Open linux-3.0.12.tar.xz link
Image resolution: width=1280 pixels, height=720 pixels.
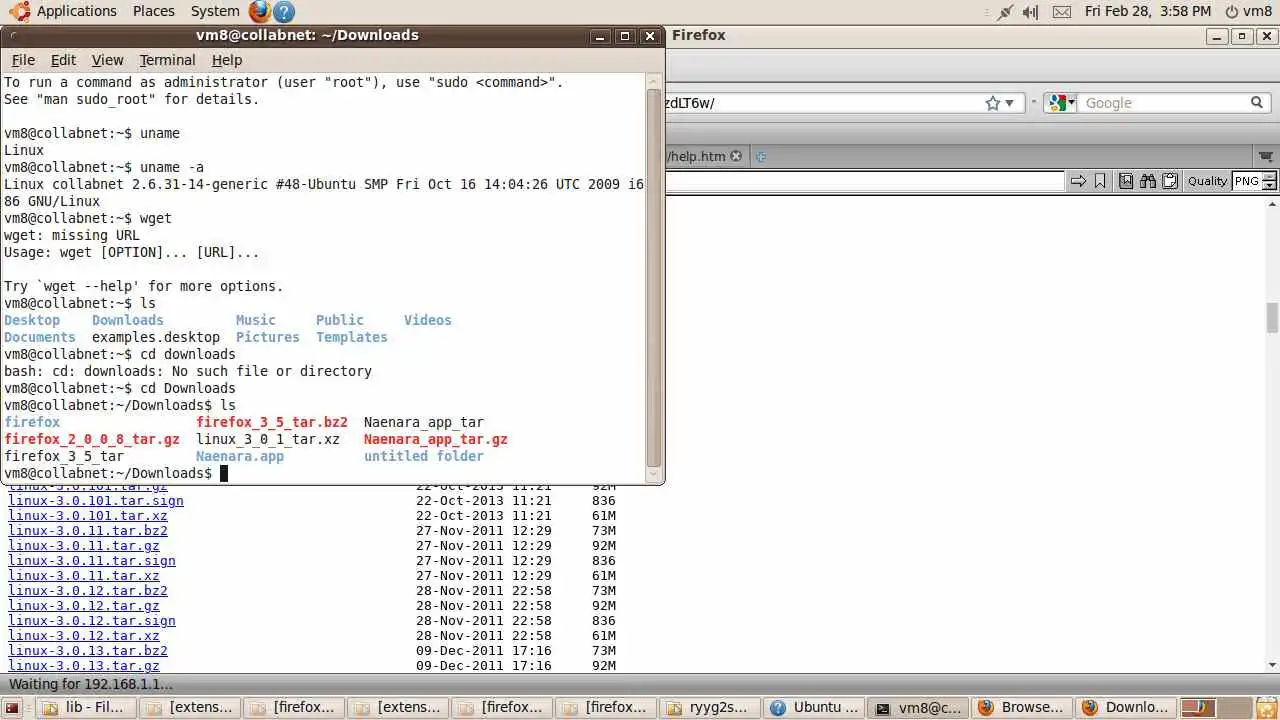pos(84,636)
